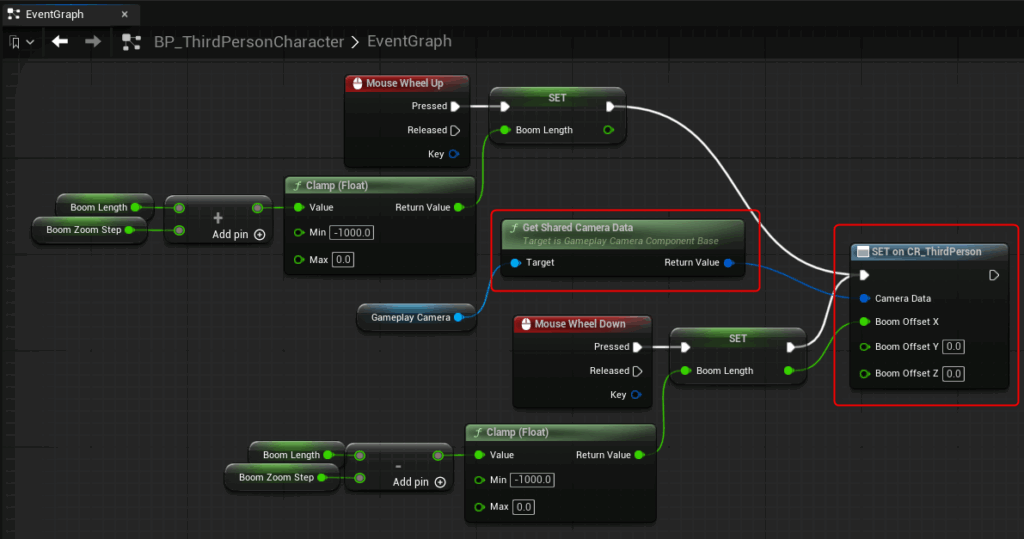This screenshot has width=1024, height=539.
Task: Click the blueprint graph icon beside breadcrumb
Action: pyautogui.click(x=131, y=42)
